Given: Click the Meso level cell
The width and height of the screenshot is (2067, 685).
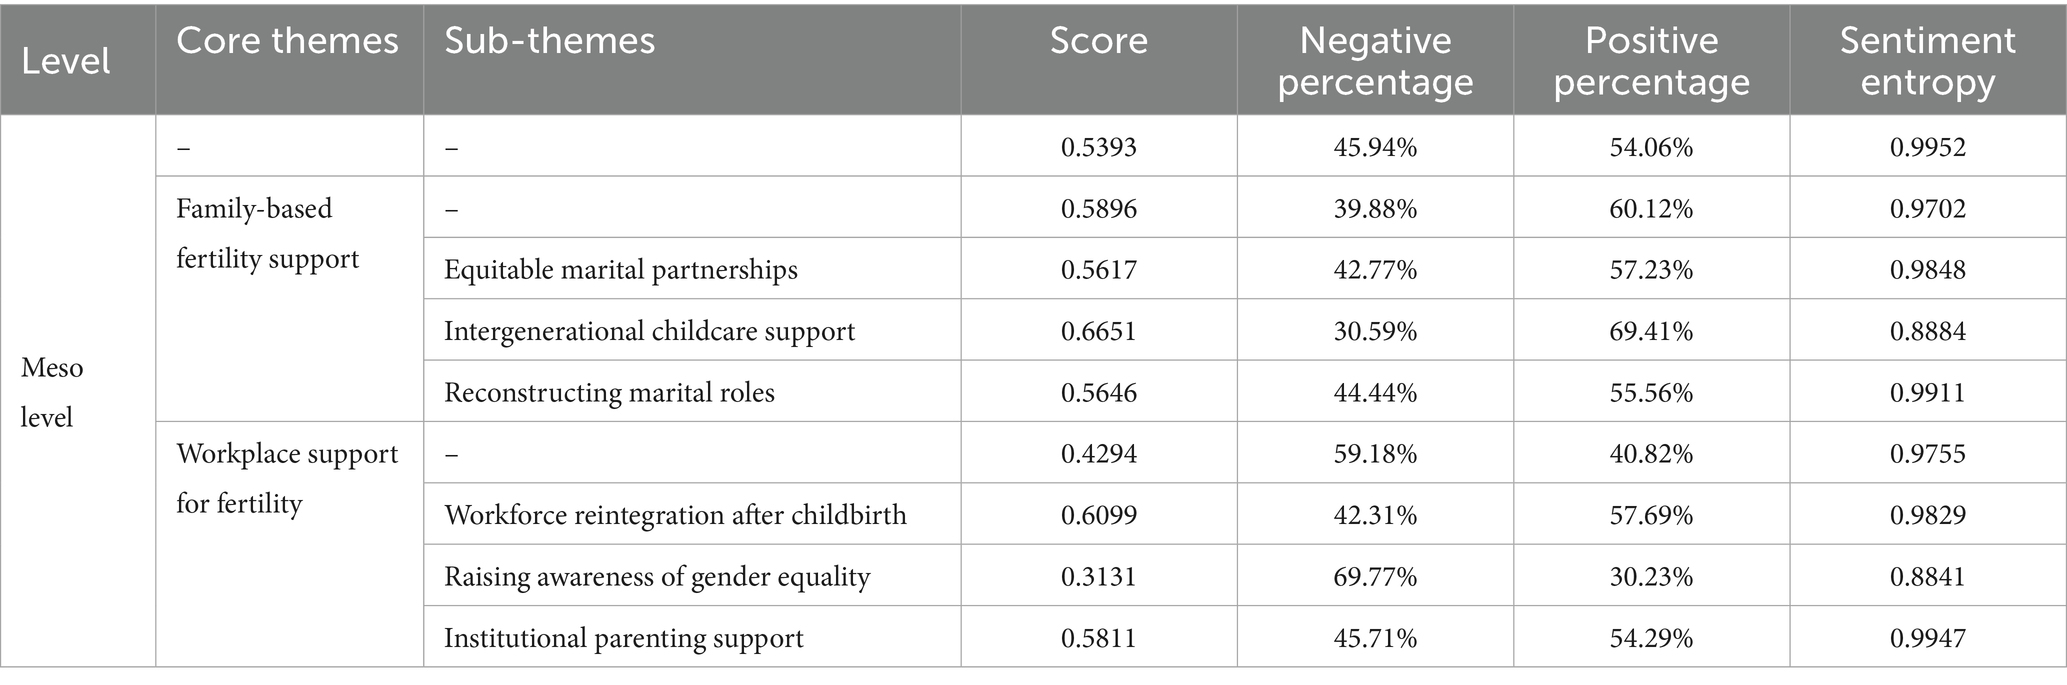Looking at the screenshot, I should click(x=52, y=392).
